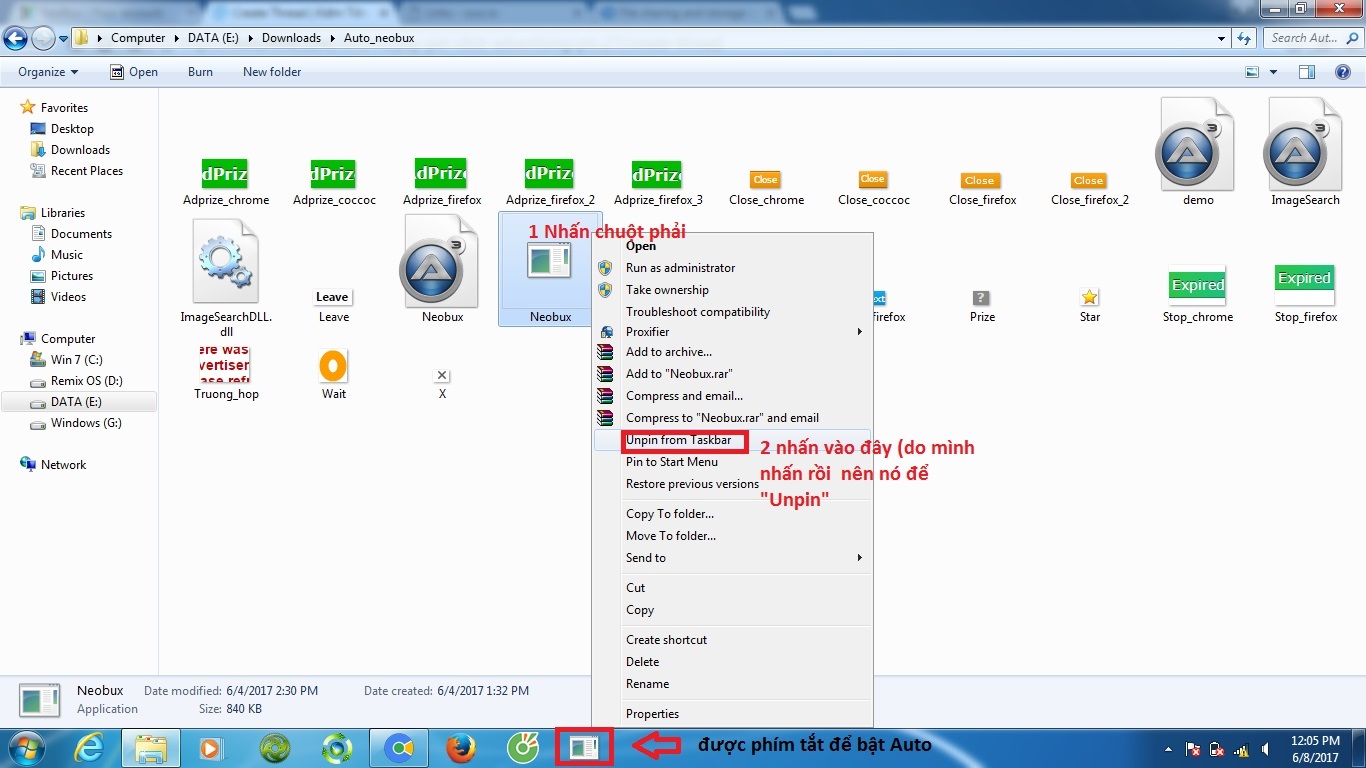Open the Windows Start button
Screen dimensions: 1366x768
pos(26,748)
